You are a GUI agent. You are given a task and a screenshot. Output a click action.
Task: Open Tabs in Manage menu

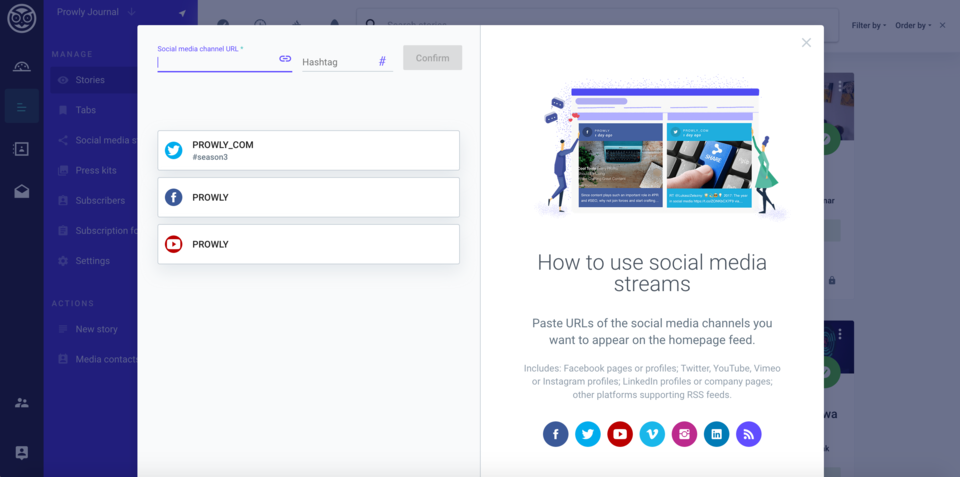[86, 110]
